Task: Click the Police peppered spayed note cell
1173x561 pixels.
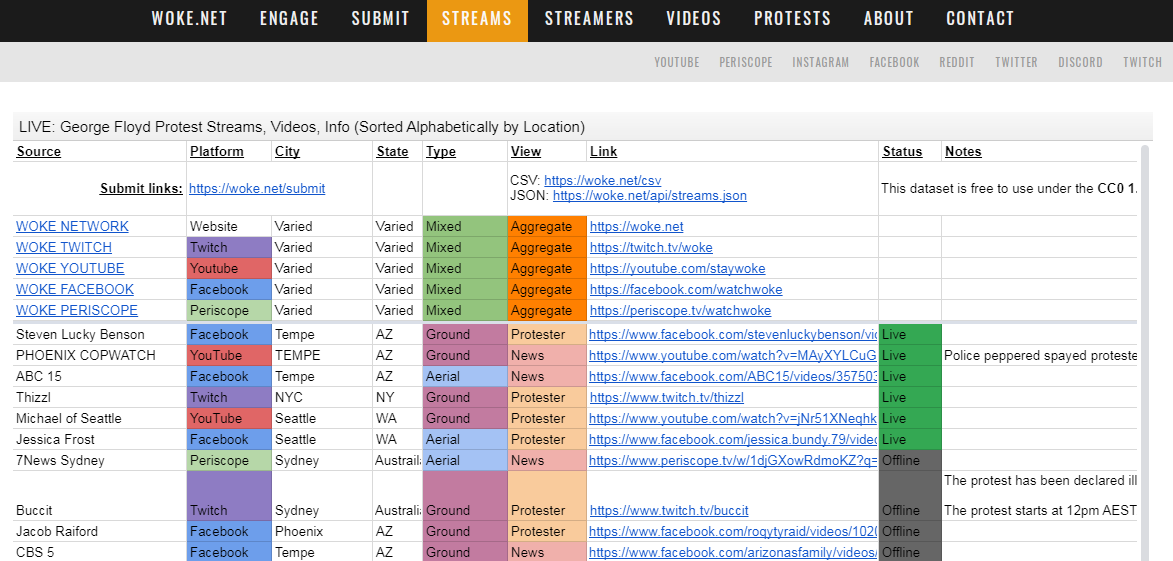Action: click(x=1040, y=355)
